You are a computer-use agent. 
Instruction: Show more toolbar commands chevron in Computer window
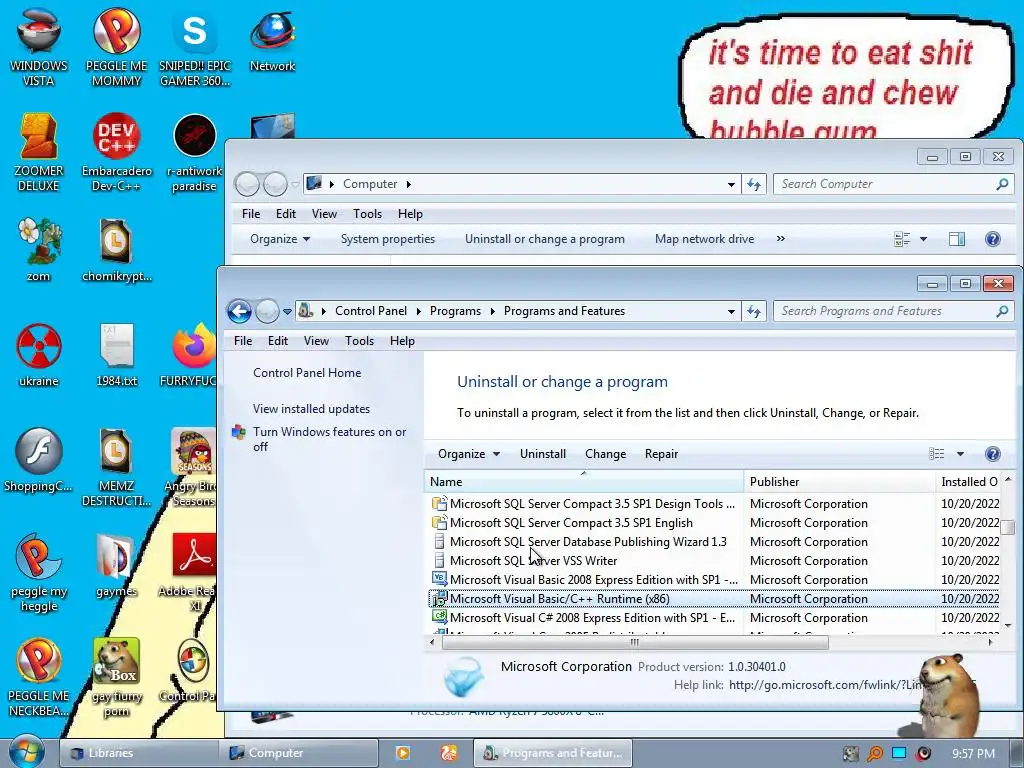pyautogui.click(x=780, y=239)
